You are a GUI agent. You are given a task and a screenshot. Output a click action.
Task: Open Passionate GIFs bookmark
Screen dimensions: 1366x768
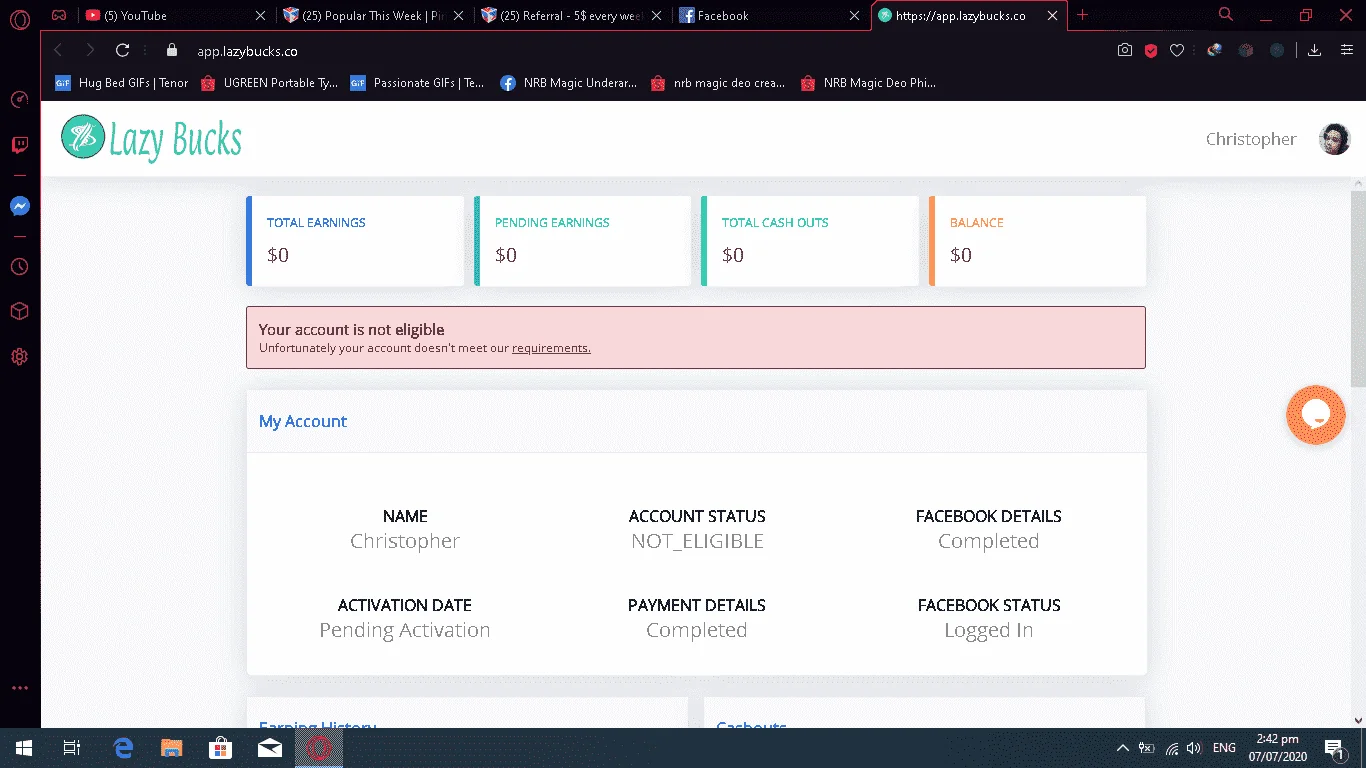417,83
